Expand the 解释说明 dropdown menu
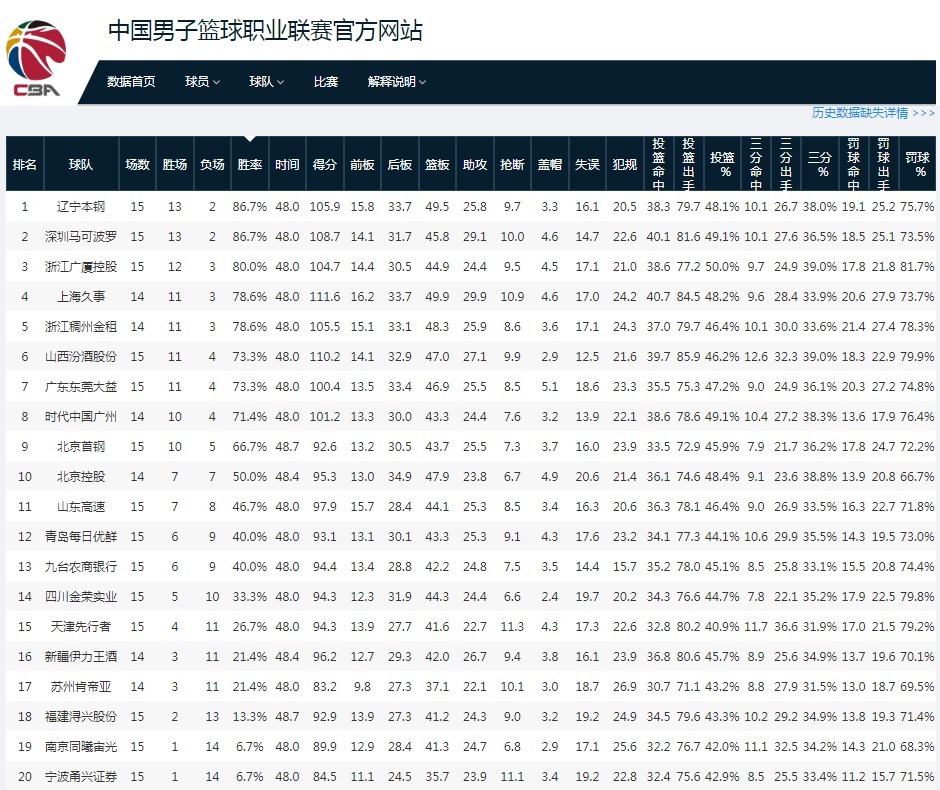This screenshot has width=940, height=790. [x=396, y=82]
